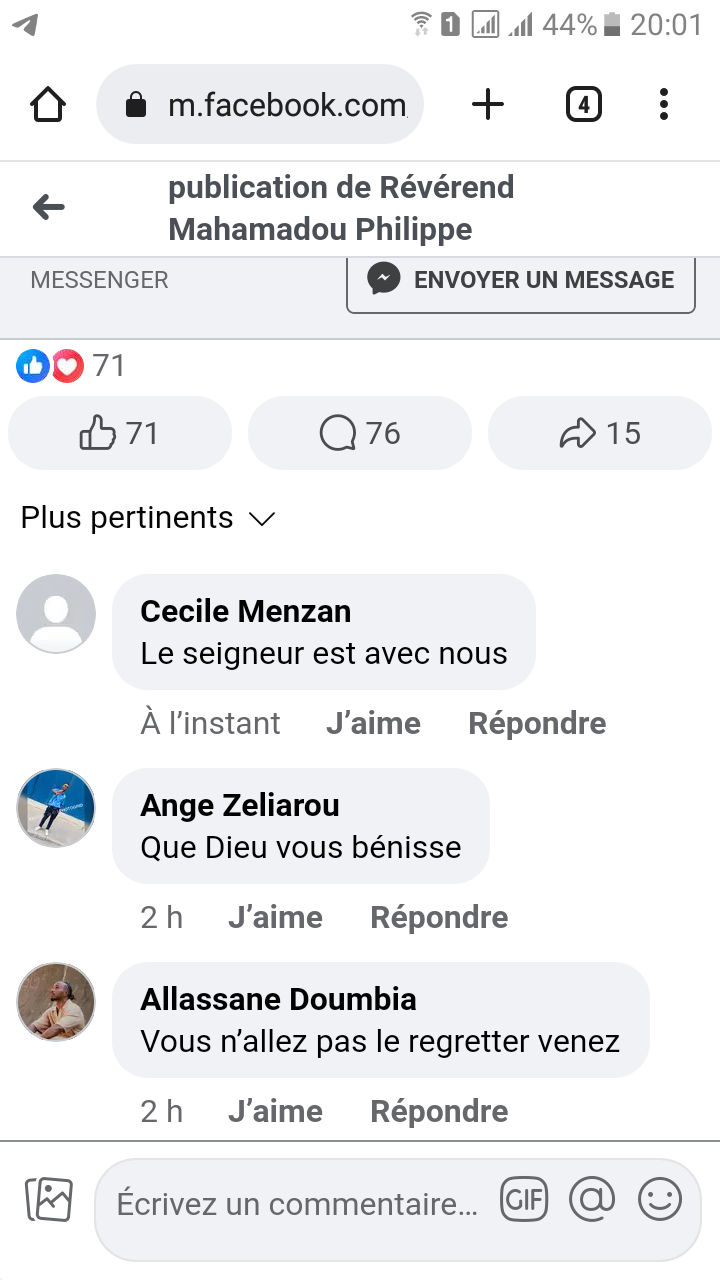Click the Écrivez un commentaire field
Screen dimensions: 720x1280
297,1204
